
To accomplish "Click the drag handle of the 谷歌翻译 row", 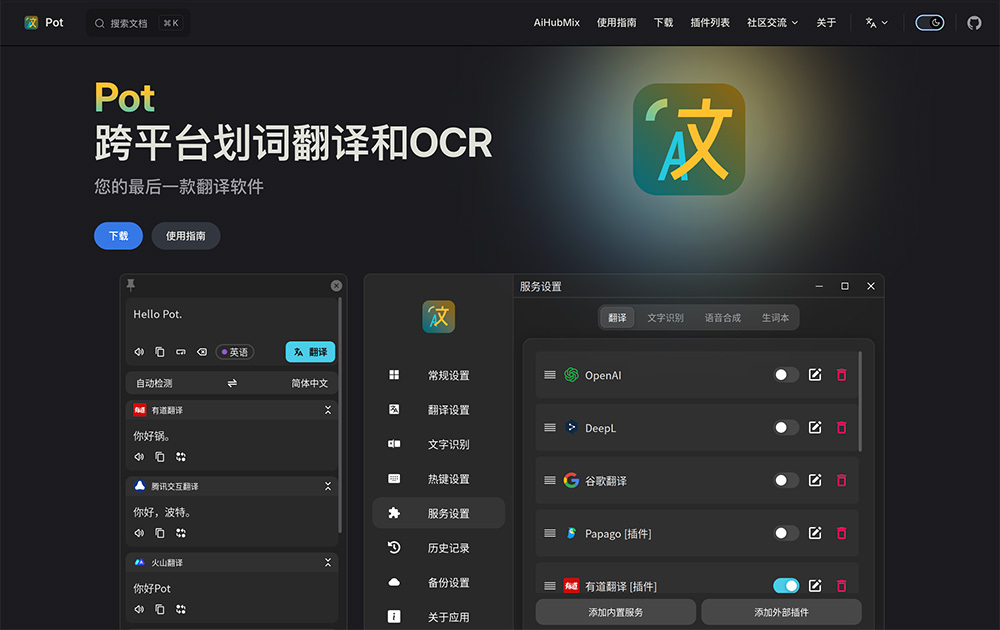I will tap(550, 481).
